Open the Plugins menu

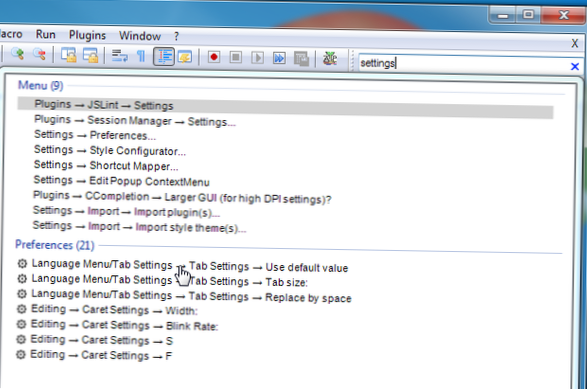[87, 35]
